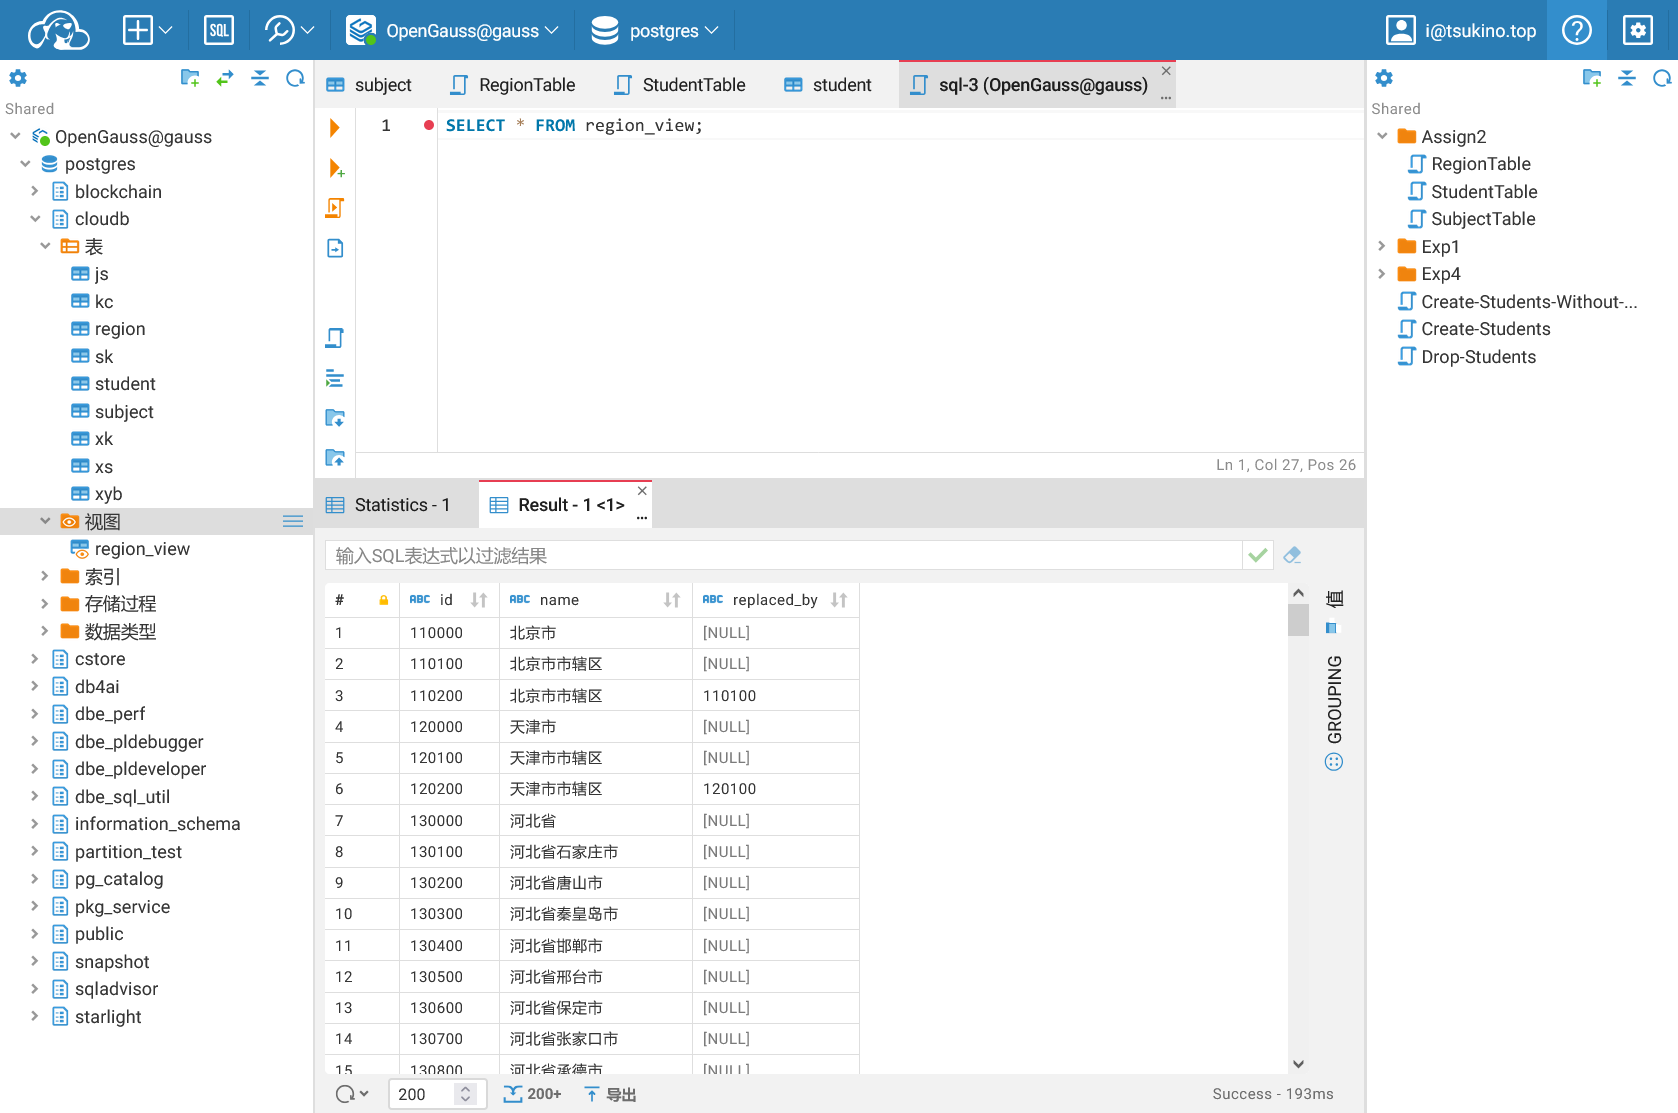1678x1113 pixels.
Task: Toggle the replaced_by column sort
Action: click(839, 600)
